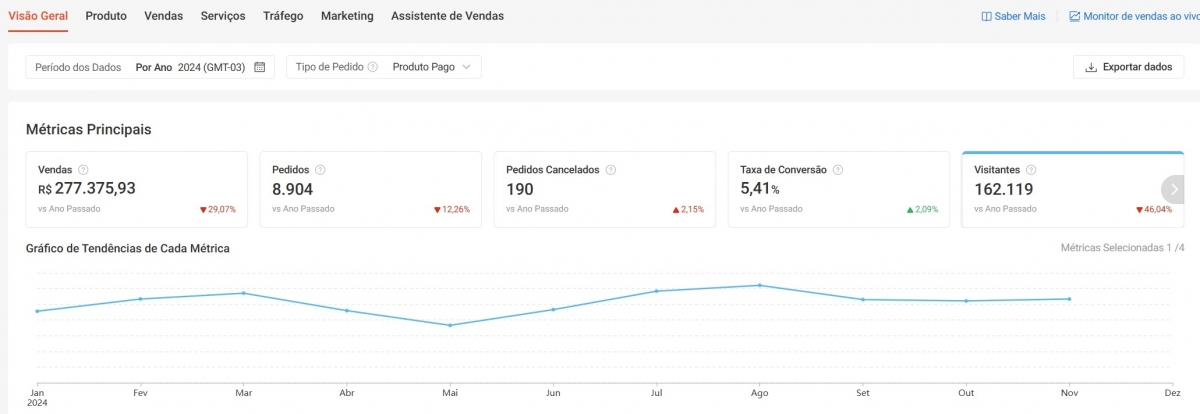This screenshot has height=414, width=1200.
Task: Click the Ago peak data point on chart
Action: click(x=759, y=285)
